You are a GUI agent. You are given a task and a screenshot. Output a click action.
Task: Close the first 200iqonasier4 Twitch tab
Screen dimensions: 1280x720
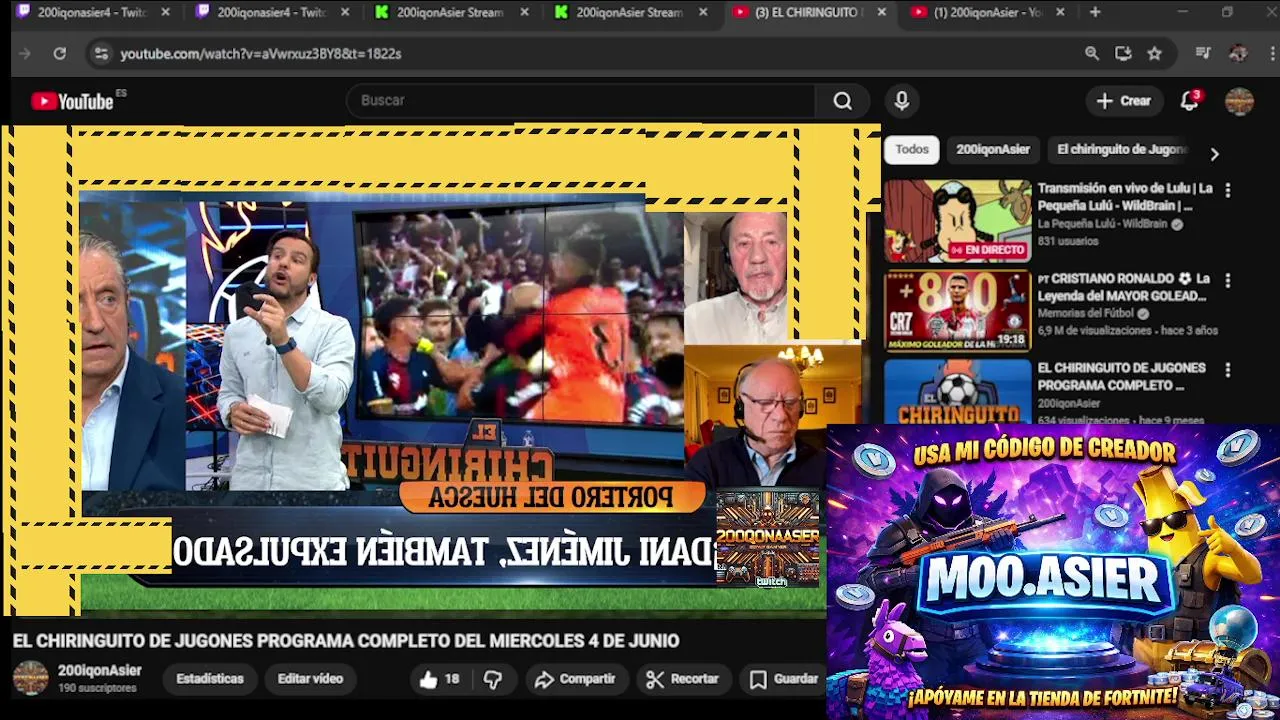pos(165,12)
